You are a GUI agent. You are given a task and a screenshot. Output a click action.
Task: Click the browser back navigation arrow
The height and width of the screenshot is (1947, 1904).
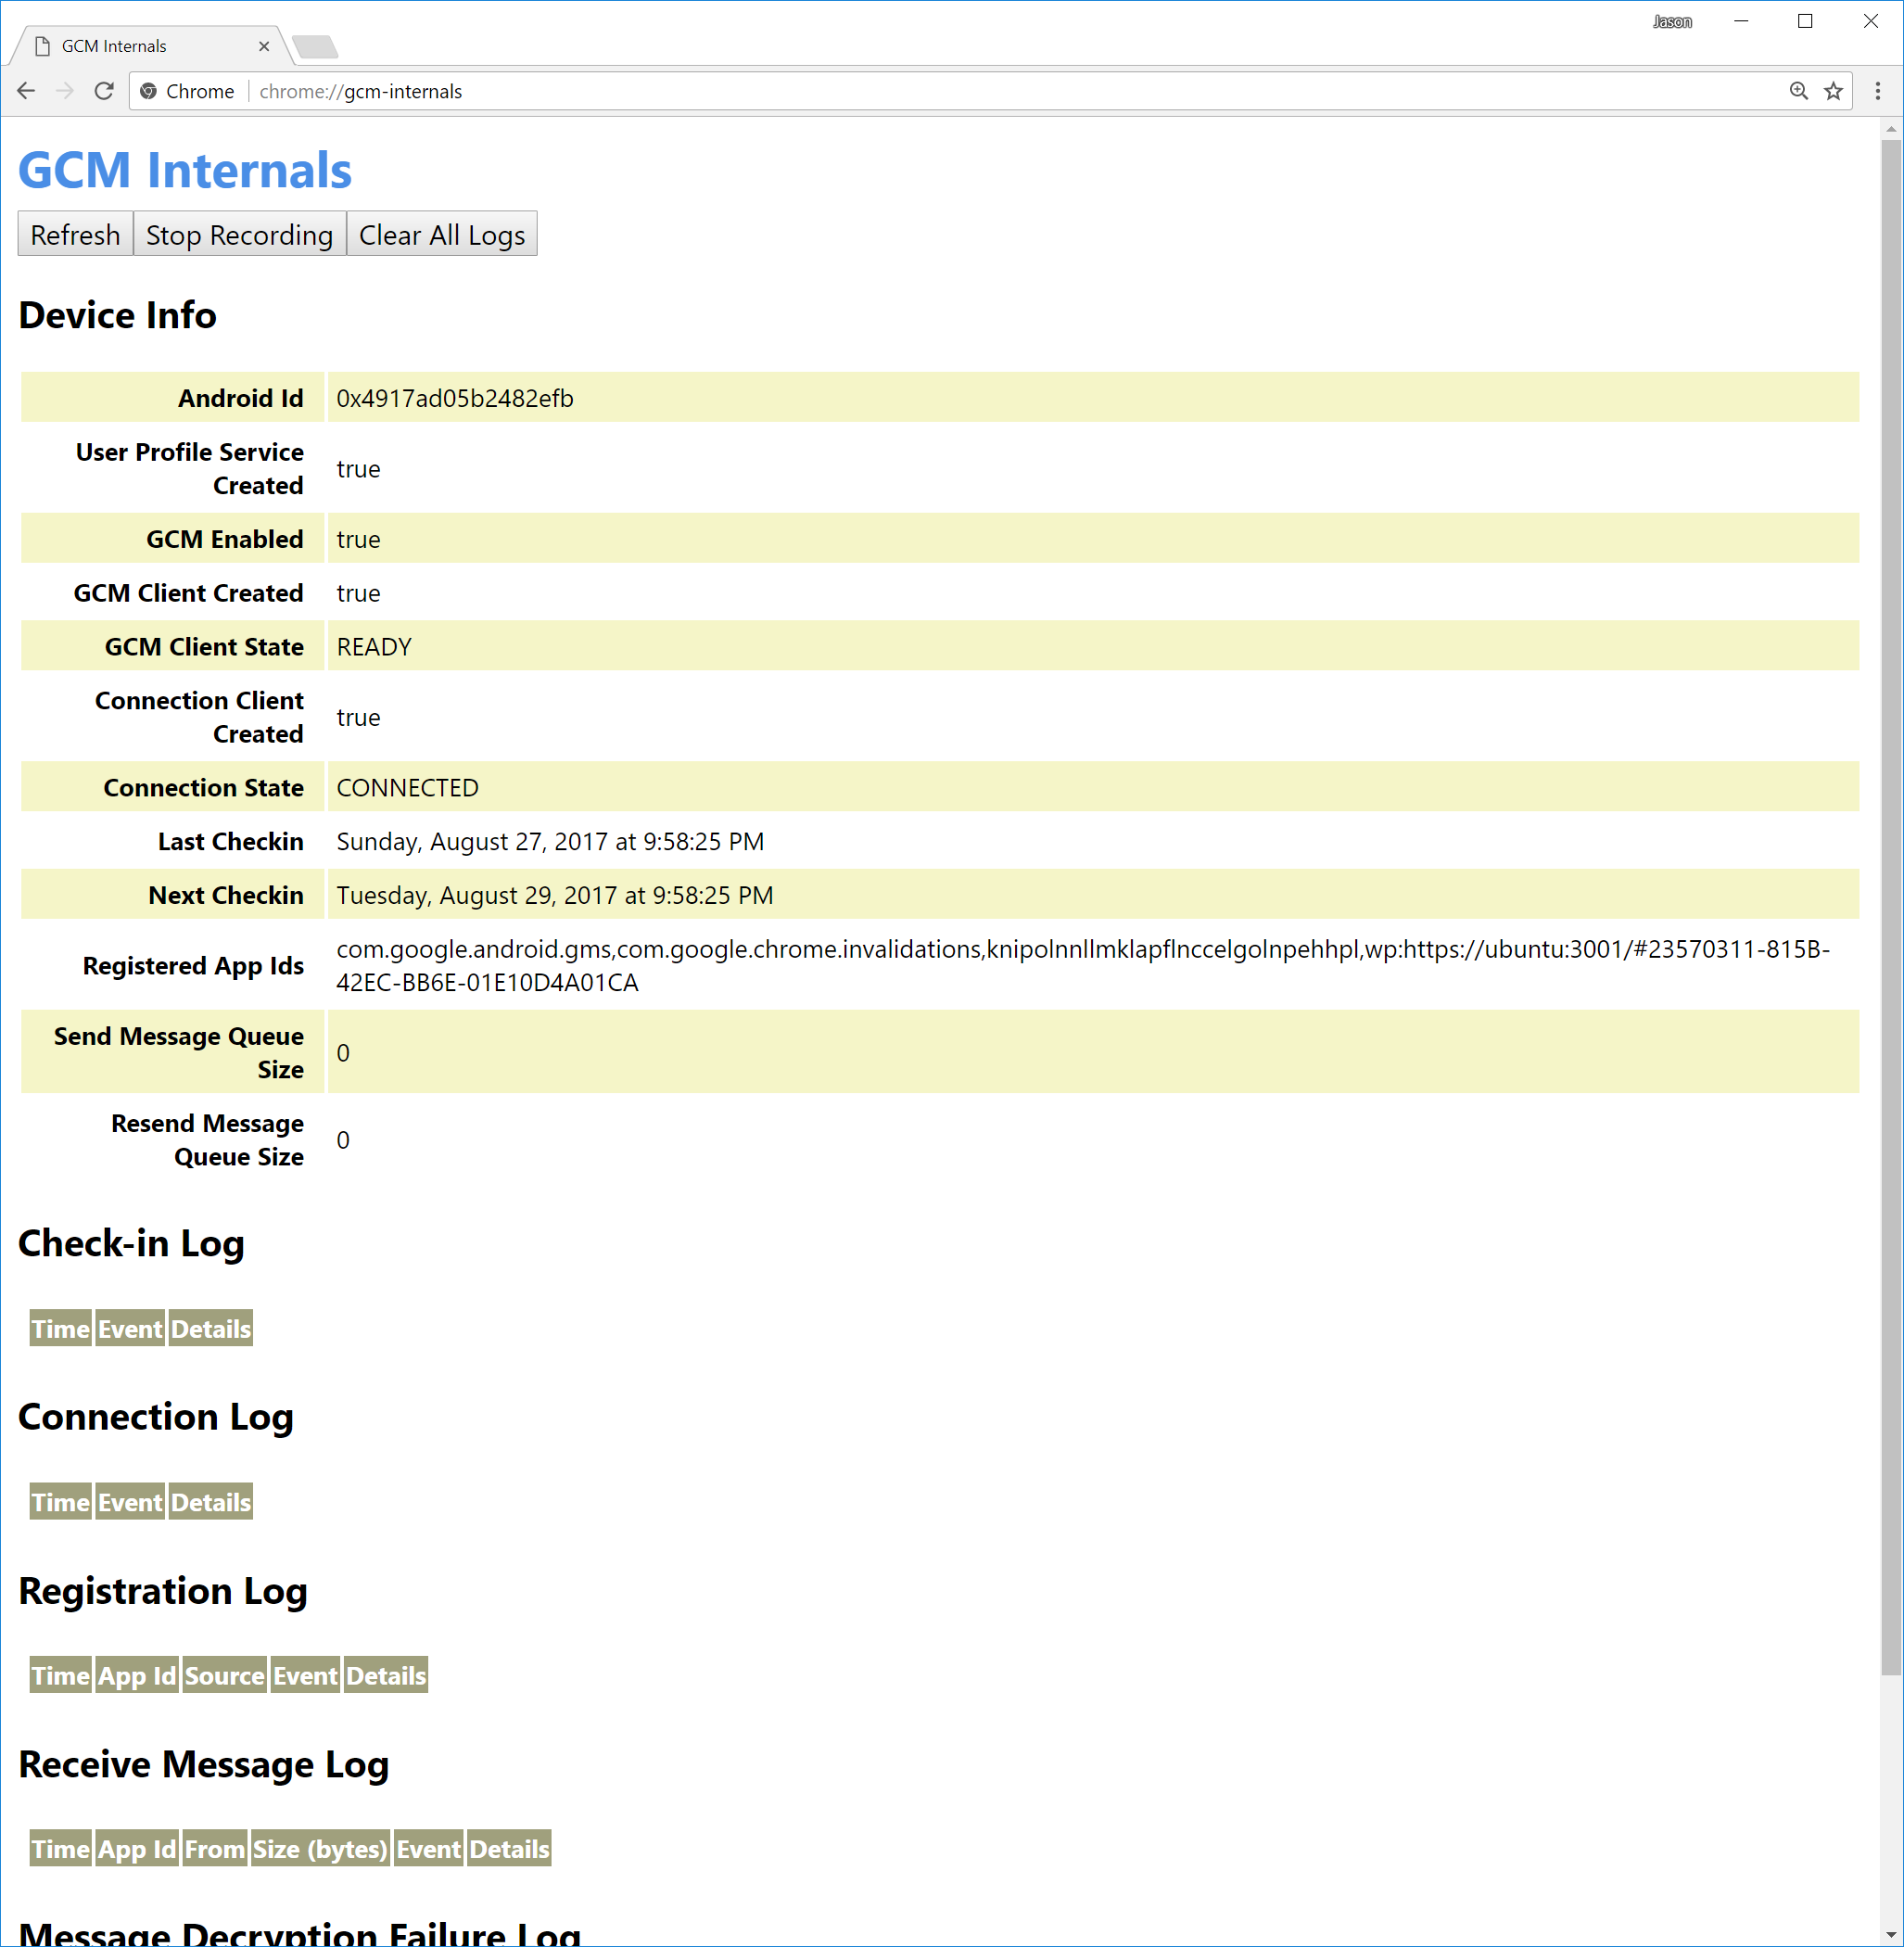26,91
